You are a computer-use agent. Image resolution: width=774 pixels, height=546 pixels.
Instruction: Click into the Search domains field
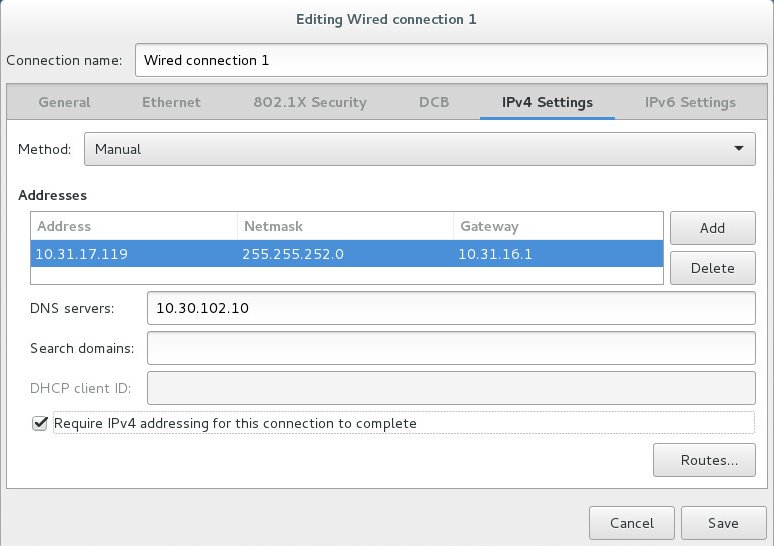pos(451,348)
